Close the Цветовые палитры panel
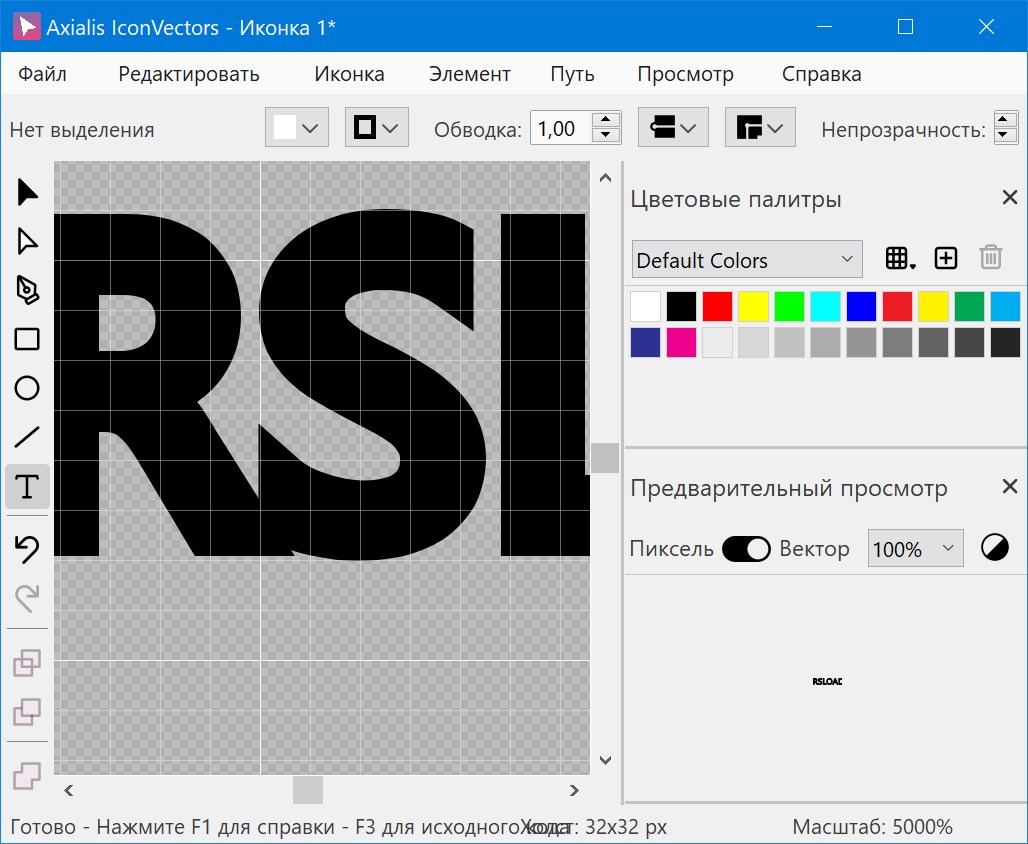 click(x=1009, y=197)
